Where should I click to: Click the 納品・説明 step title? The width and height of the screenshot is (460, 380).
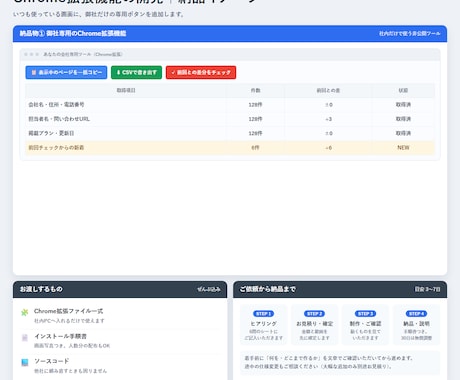416,324
